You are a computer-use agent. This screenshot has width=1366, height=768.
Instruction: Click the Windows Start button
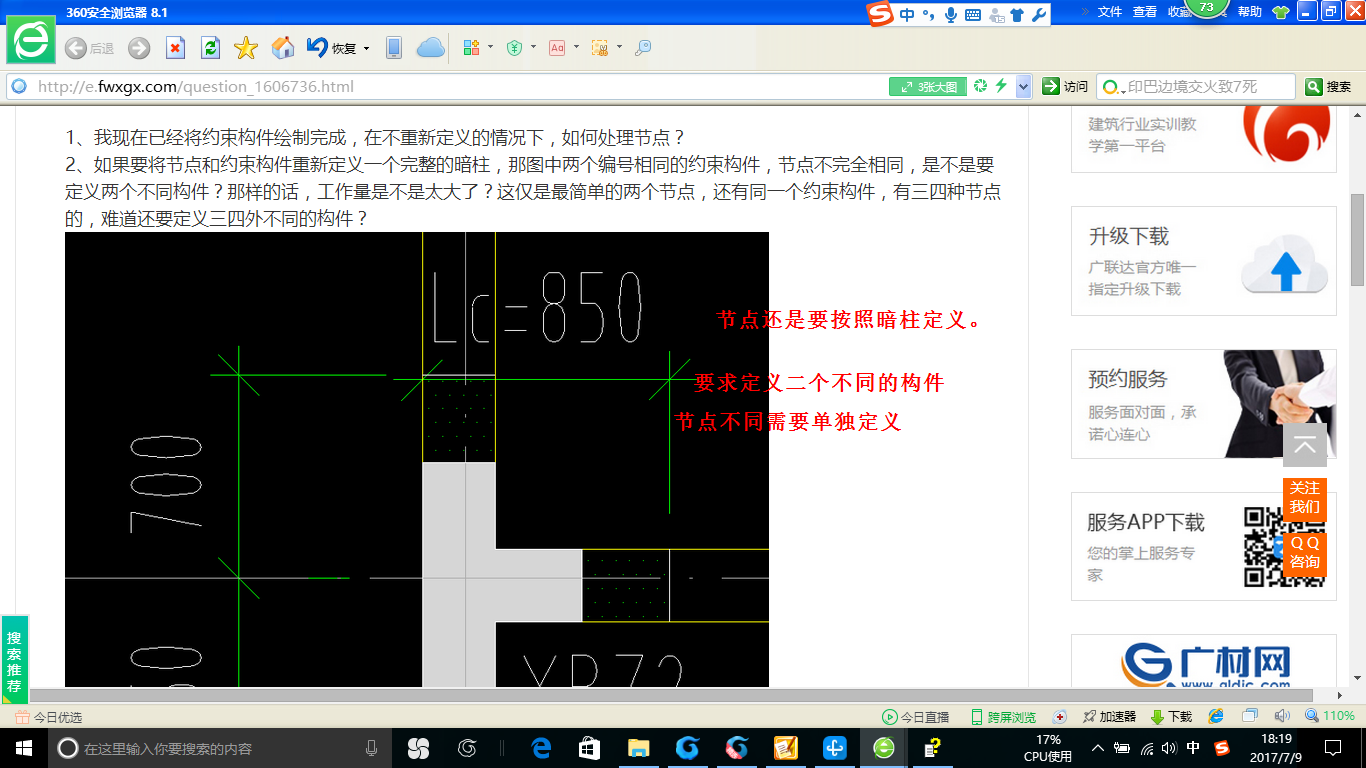[x=23, y=748]
